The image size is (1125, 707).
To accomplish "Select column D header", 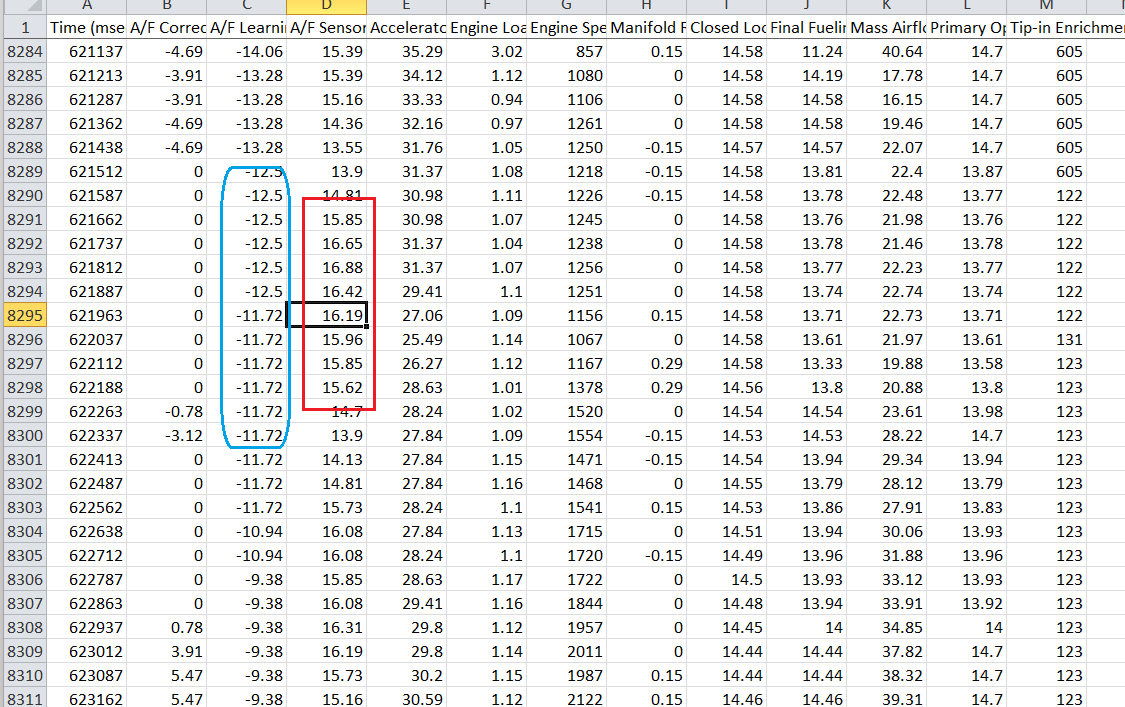I will click(326, 7).
